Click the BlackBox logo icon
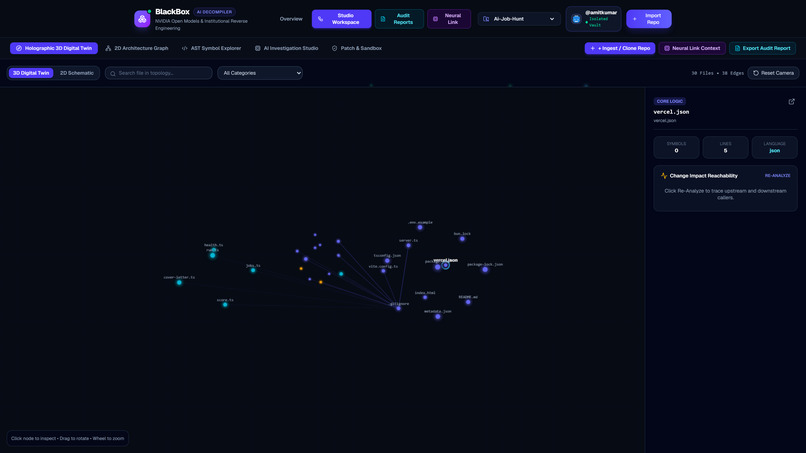The image size is (806, 453). pyautogui.click(x=142, y=19)
